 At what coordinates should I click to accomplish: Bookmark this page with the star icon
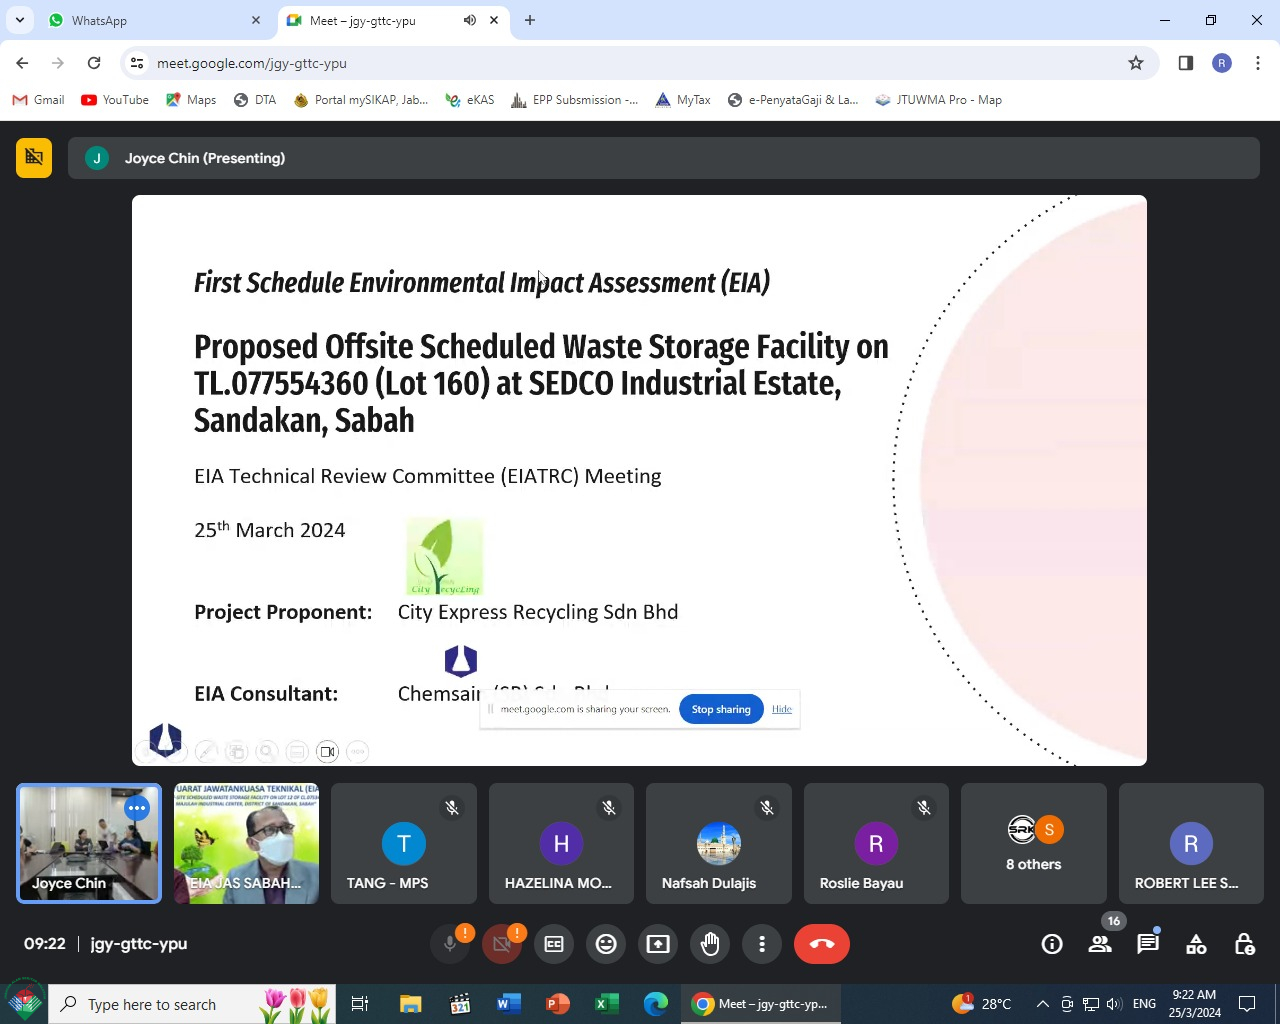pyautogui.click(x=1136, y=63)
